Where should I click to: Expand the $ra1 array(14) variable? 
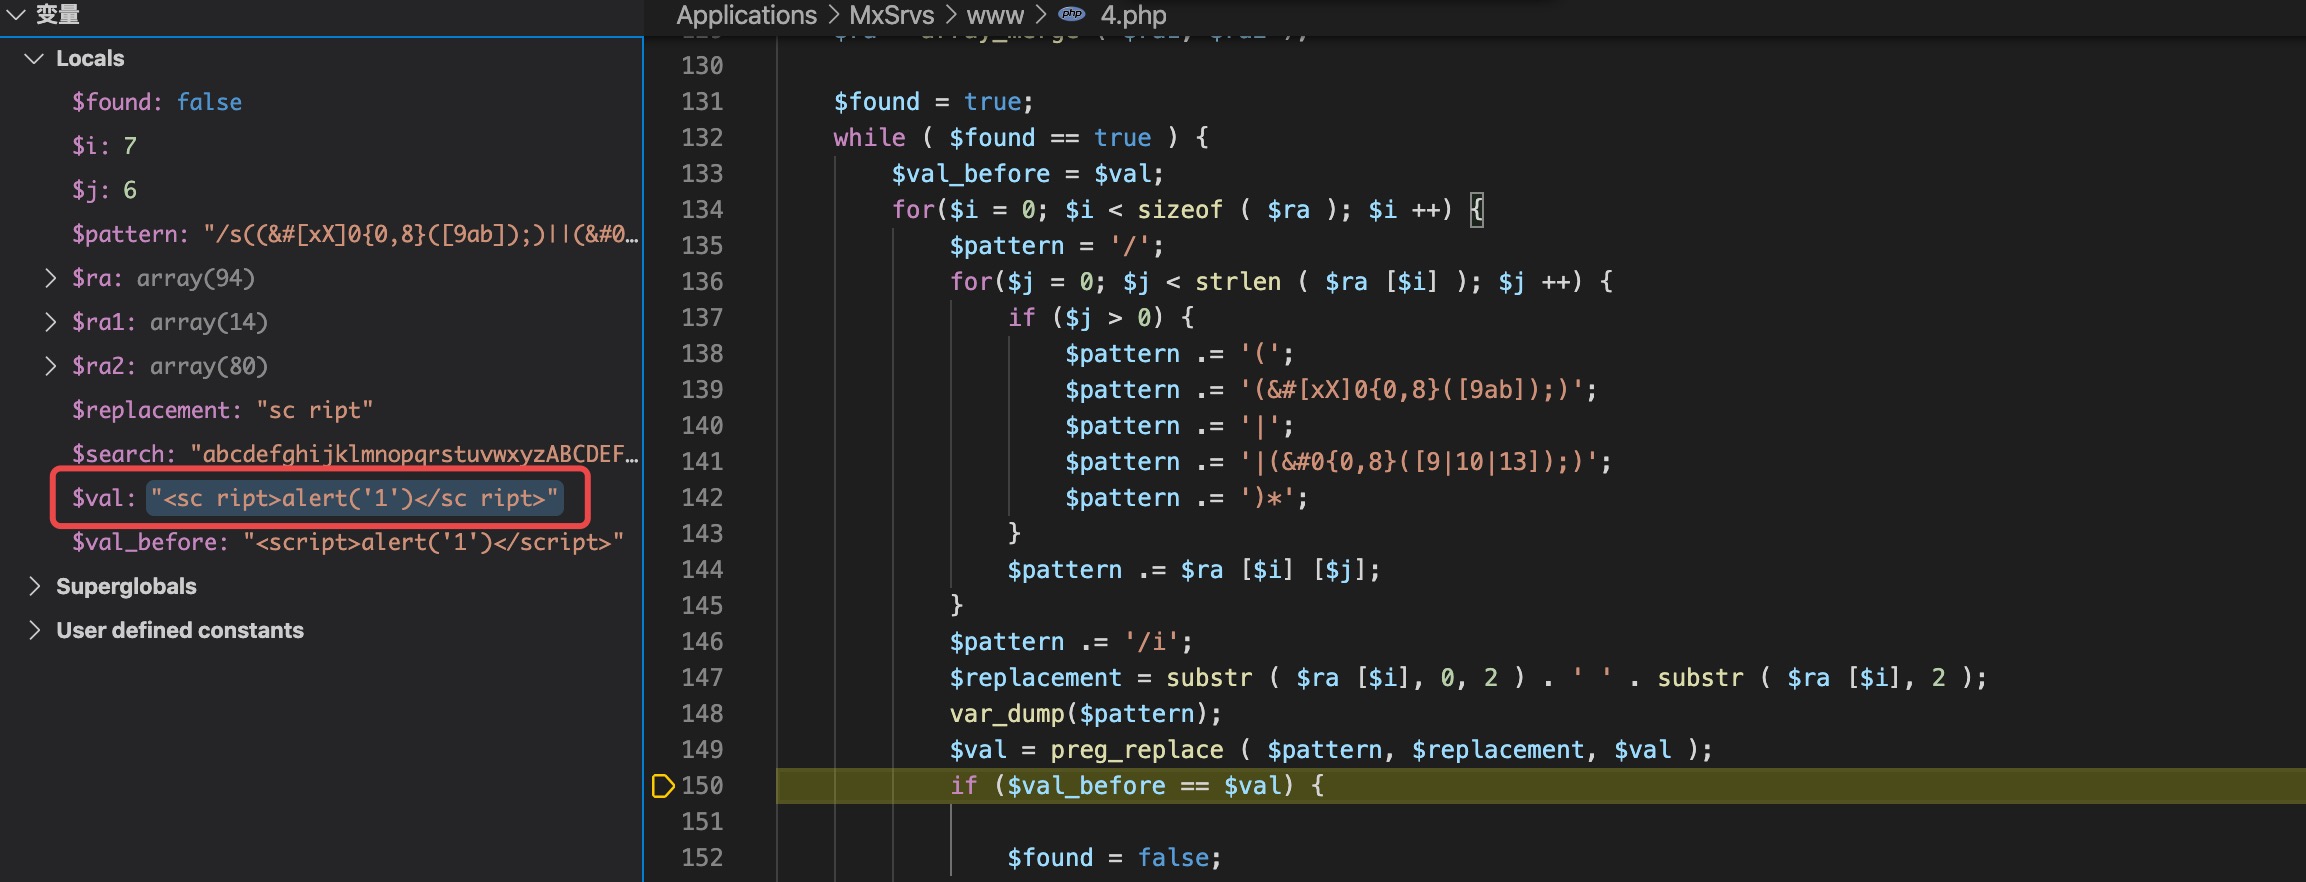pos(50,322)
